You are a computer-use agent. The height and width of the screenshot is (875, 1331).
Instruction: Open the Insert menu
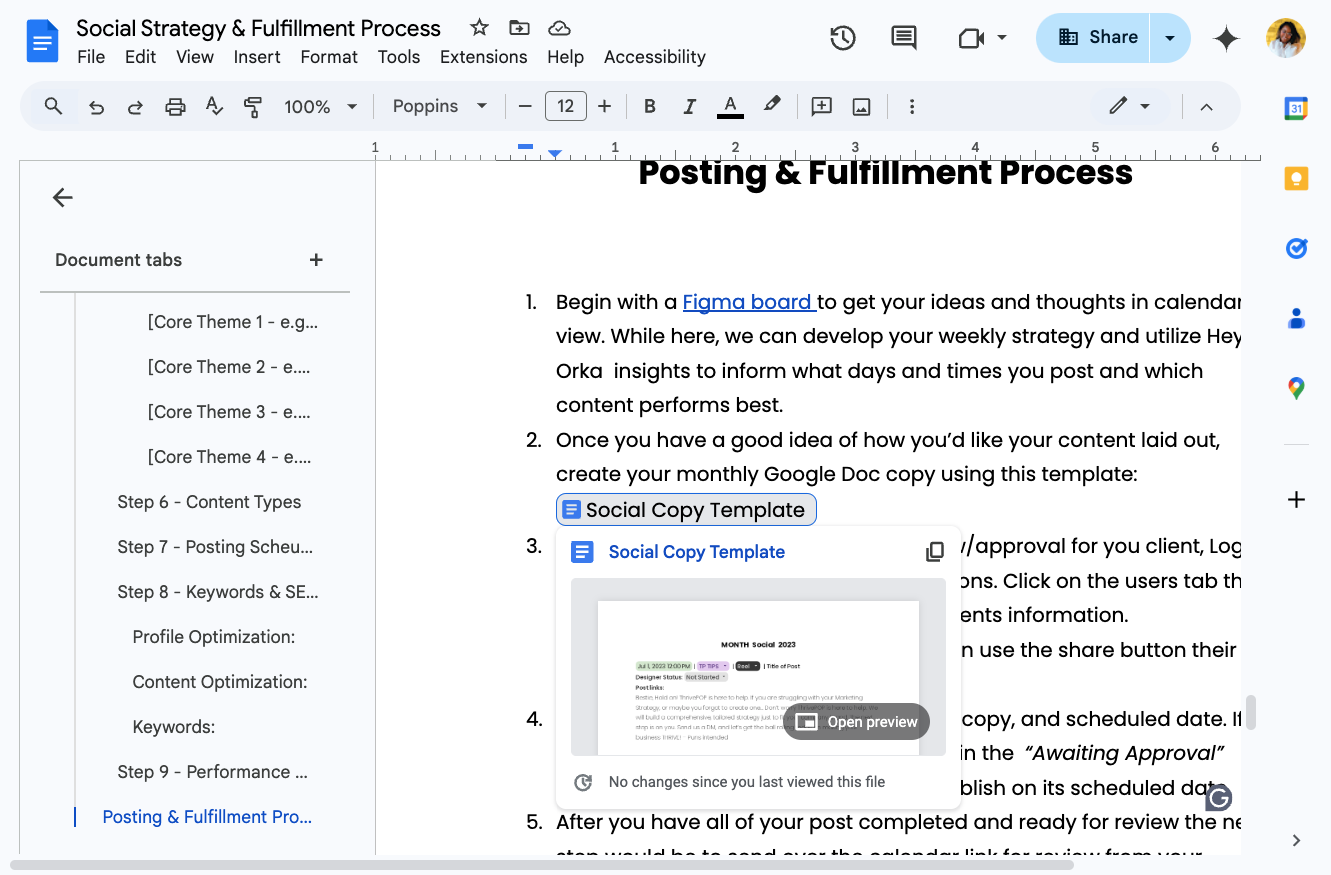pos(257,57)
